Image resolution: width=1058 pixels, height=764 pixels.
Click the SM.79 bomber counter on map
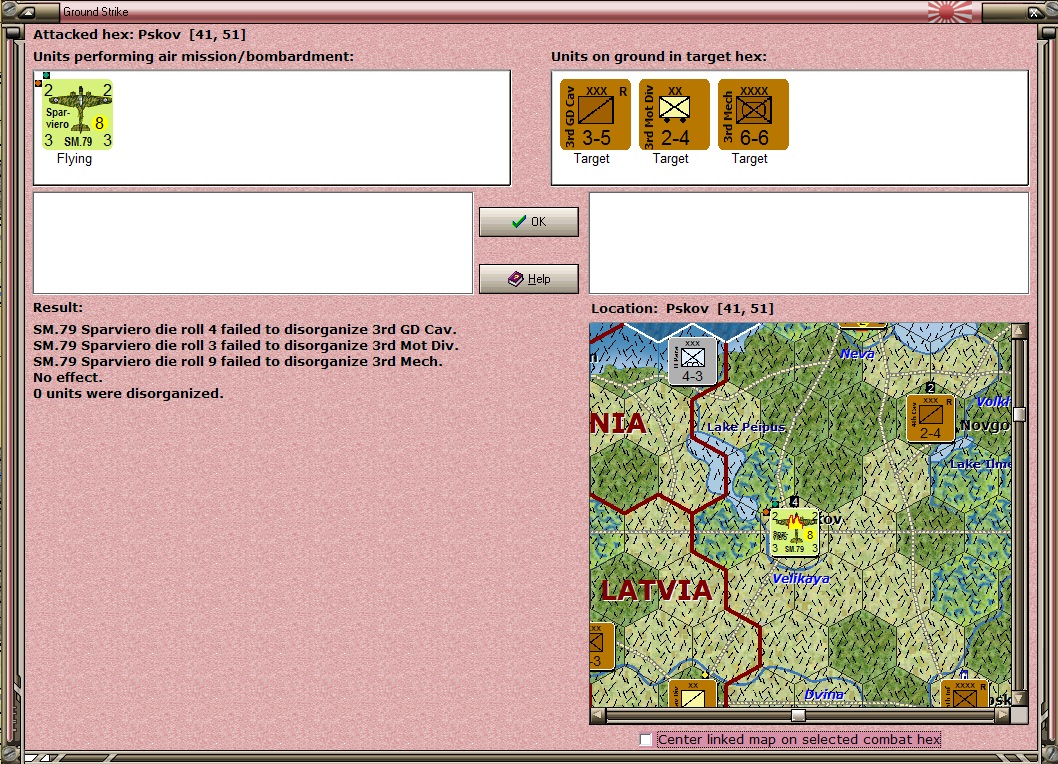[x=795, y=533]
